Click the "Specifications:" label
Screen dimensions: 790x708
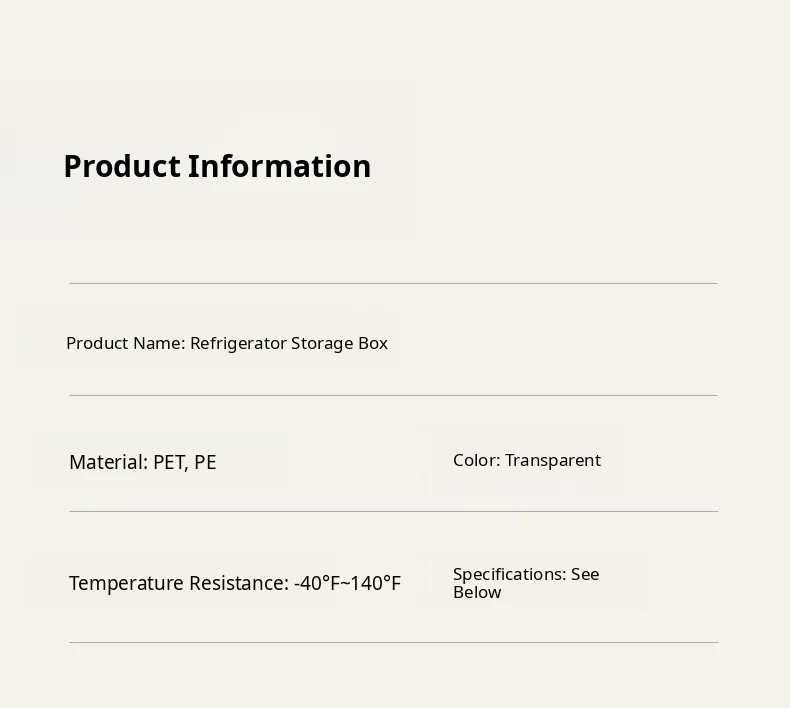click(x=509, y=574)
